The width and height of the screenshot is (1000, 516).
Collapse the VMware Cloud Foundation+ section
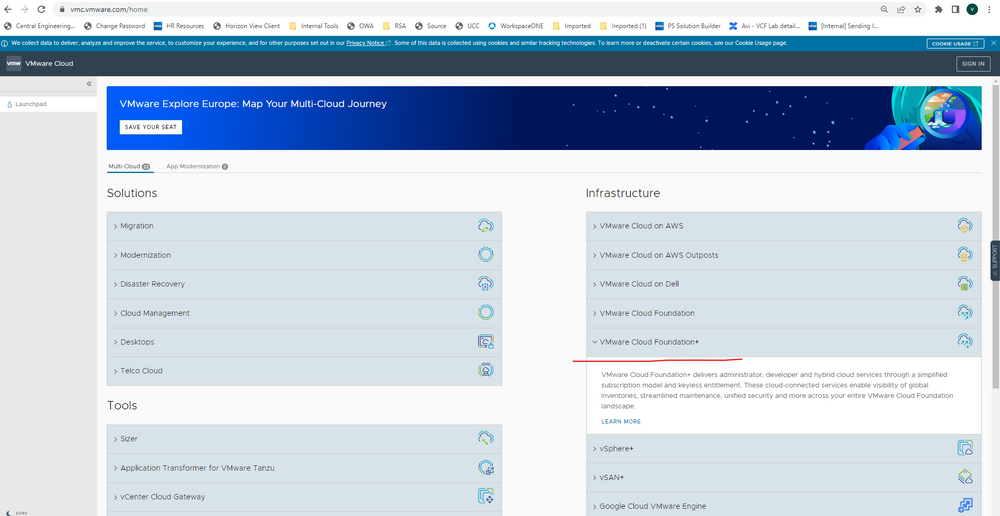click(783, 342)
